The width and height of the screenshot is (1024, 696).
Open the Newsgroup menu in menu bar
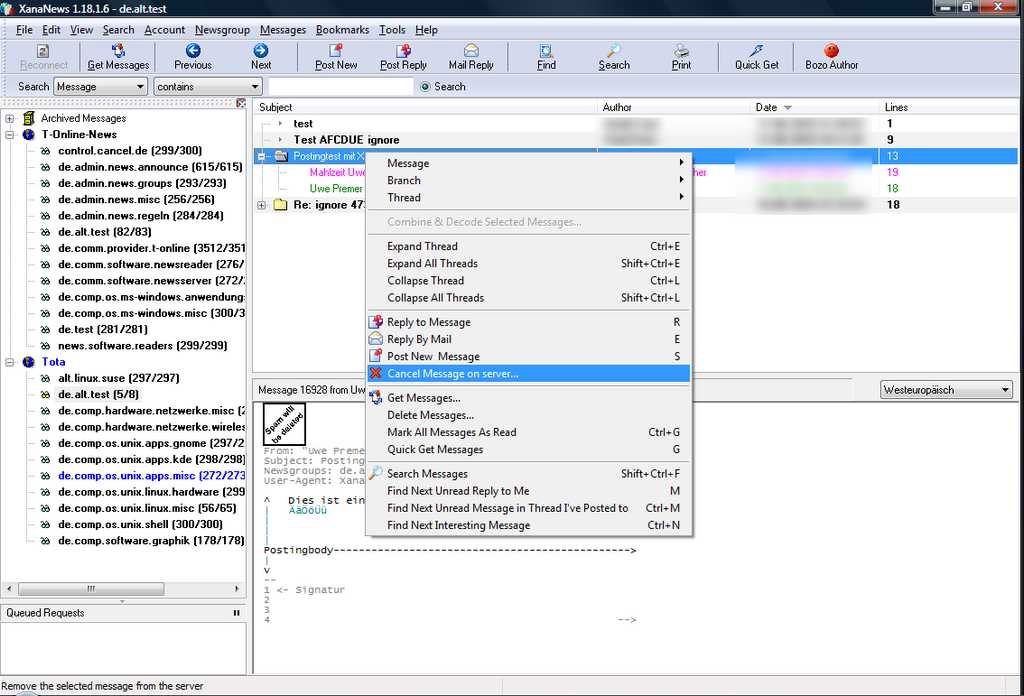(222, 30)
